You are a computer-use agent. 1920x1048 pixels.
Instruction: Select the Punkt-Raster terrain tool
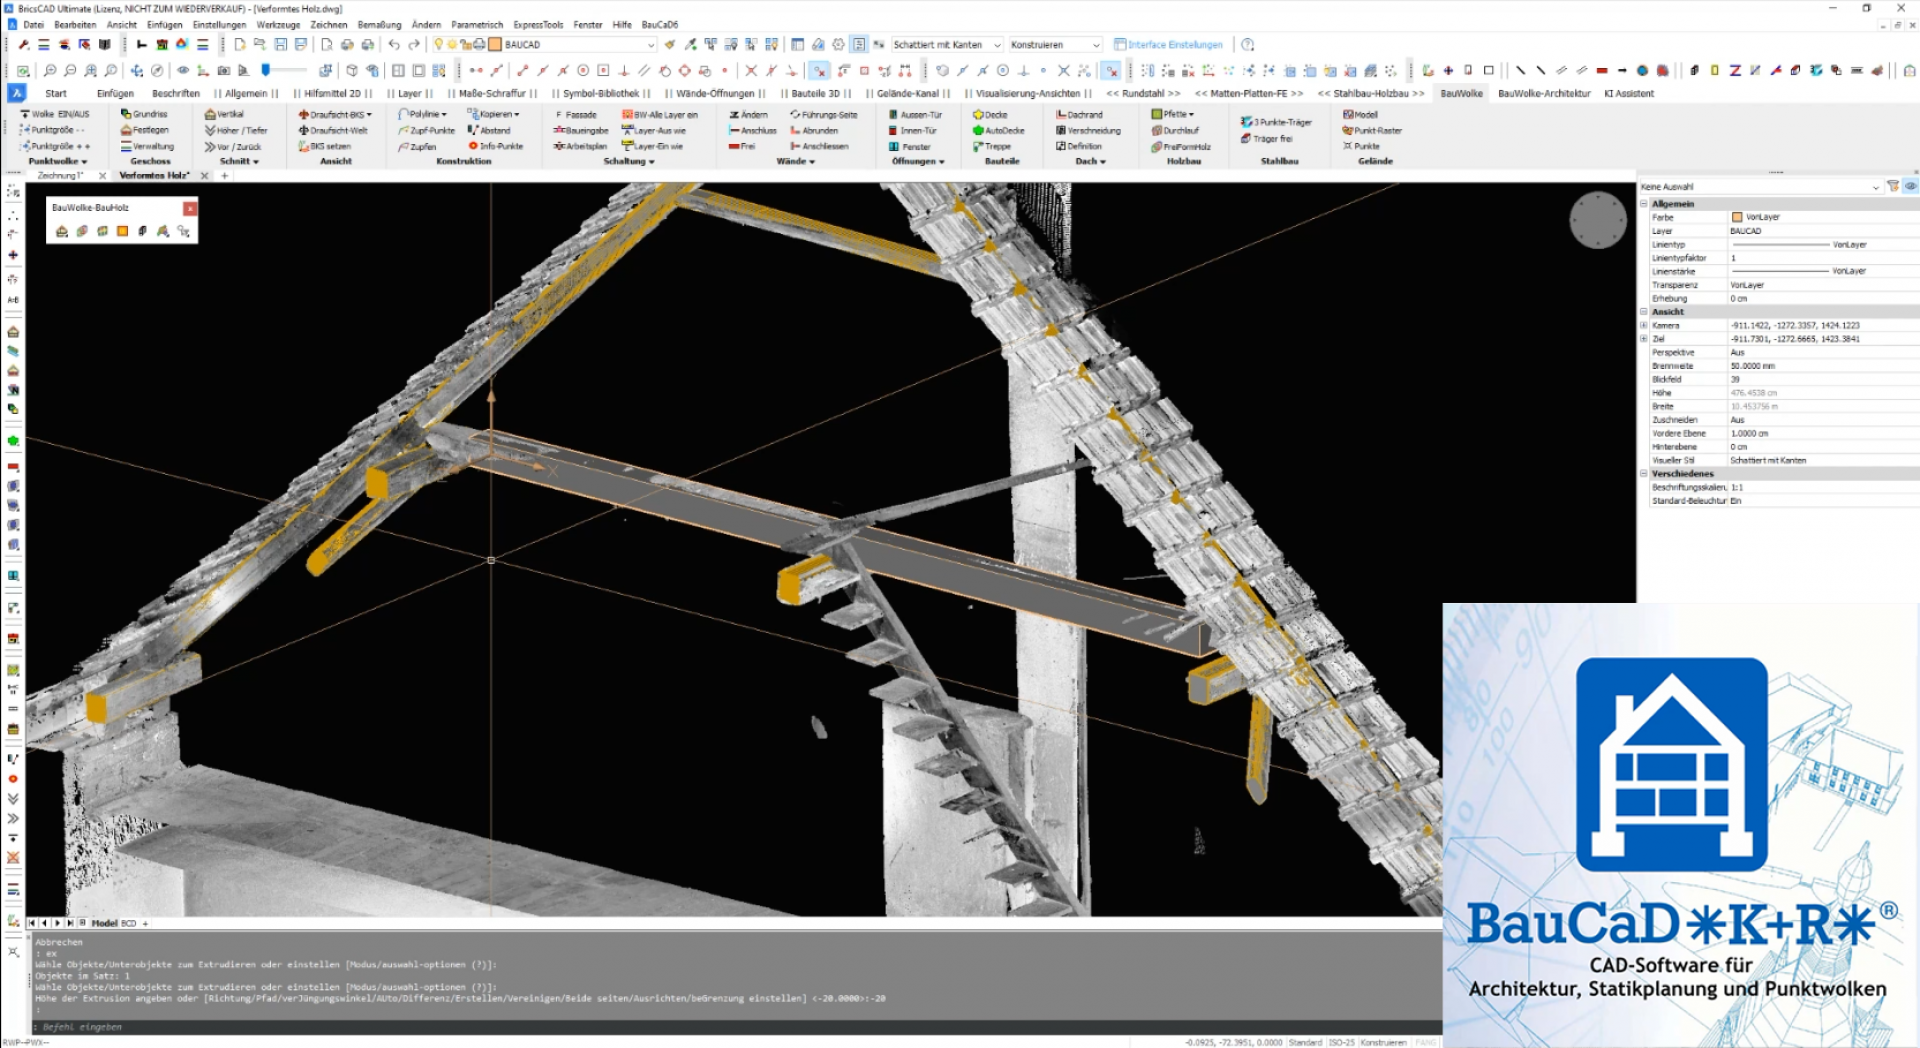pos(1372,130)
